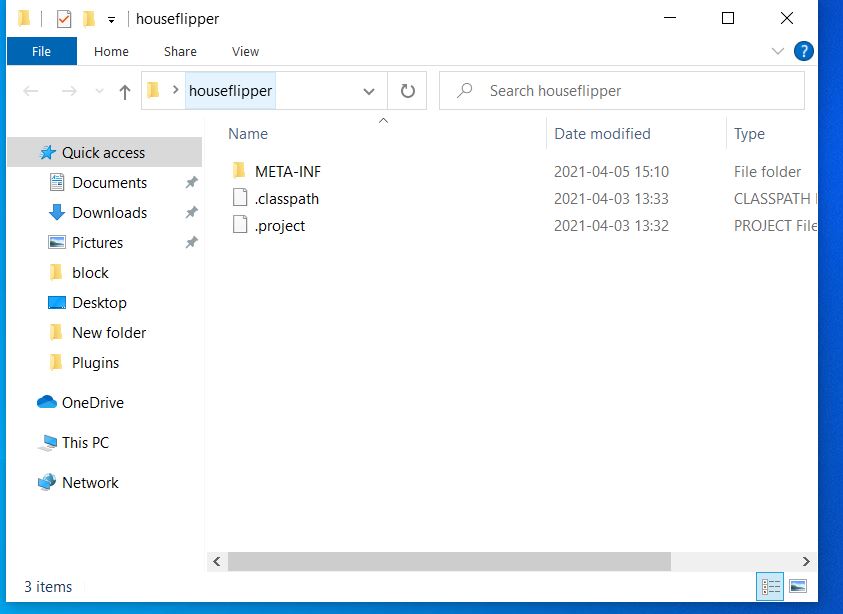Click the horizontal scrollbar left arrow
The height and width of the screenshot is (614, 843).
(x=217, y=562)
